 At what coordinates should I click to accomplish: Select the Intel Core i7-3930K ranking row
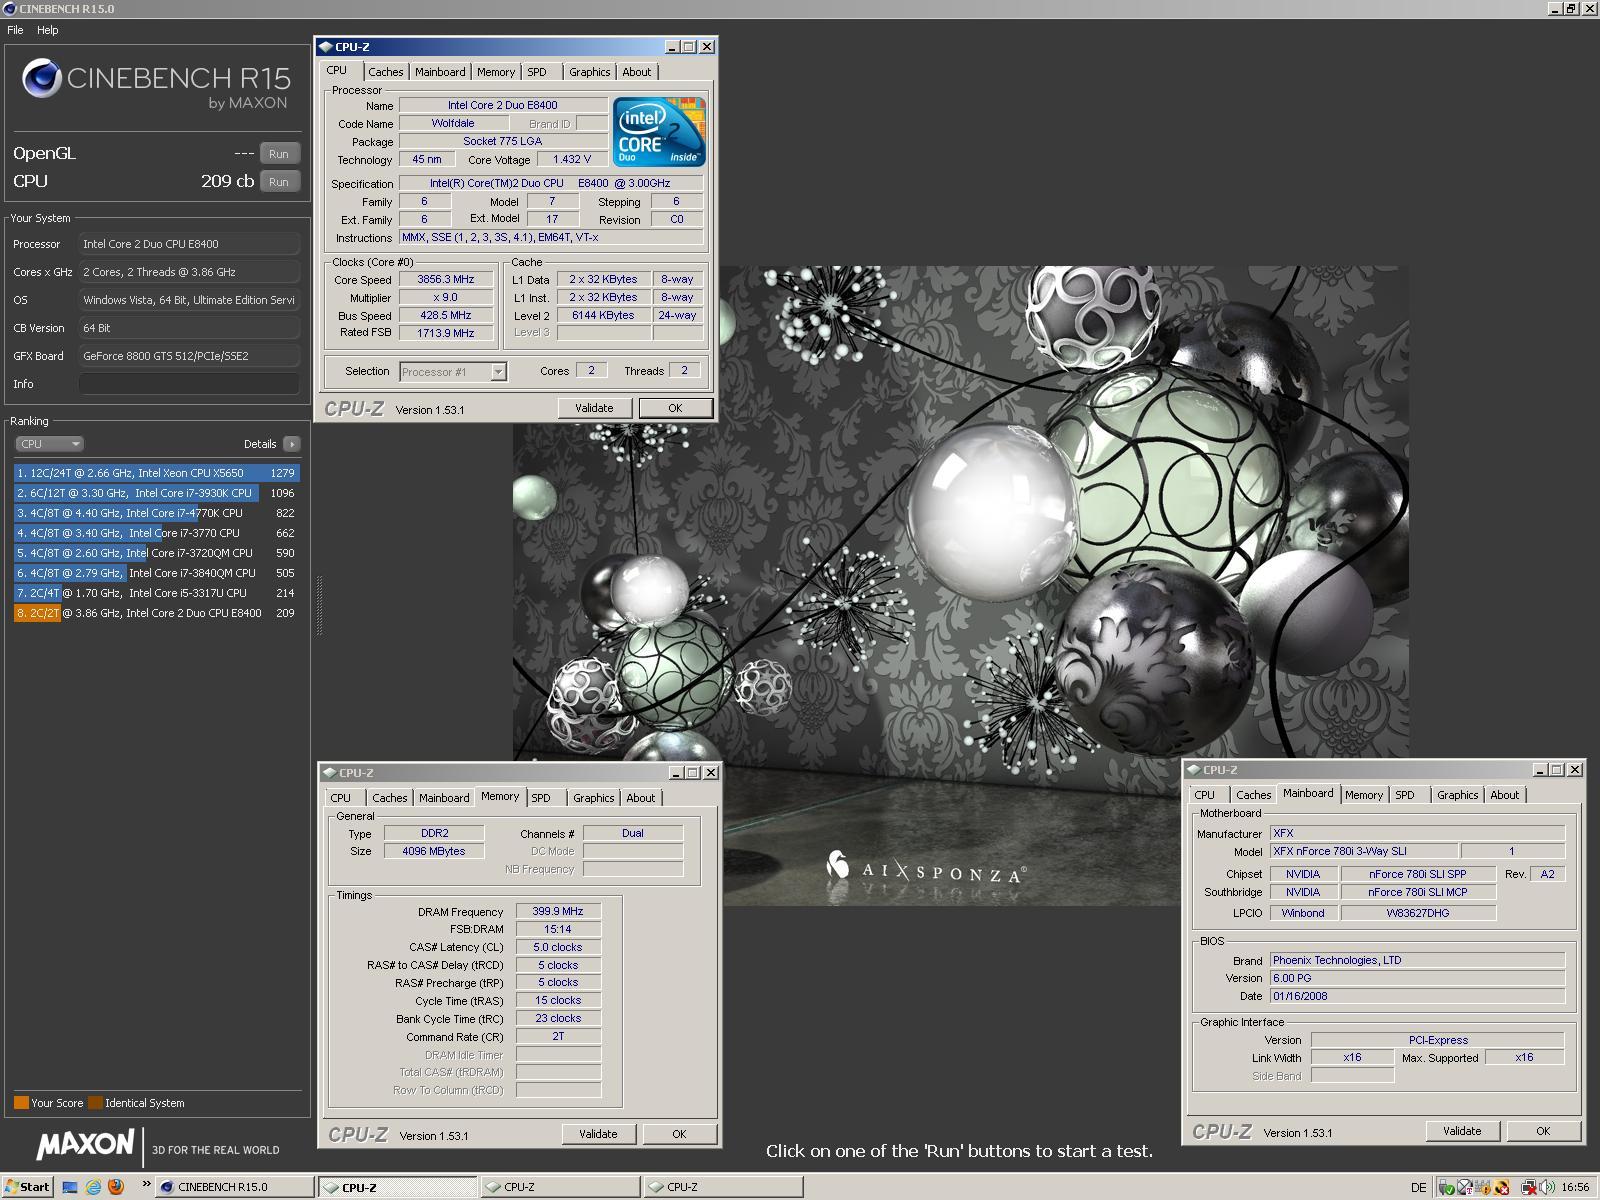click(157, 493)
